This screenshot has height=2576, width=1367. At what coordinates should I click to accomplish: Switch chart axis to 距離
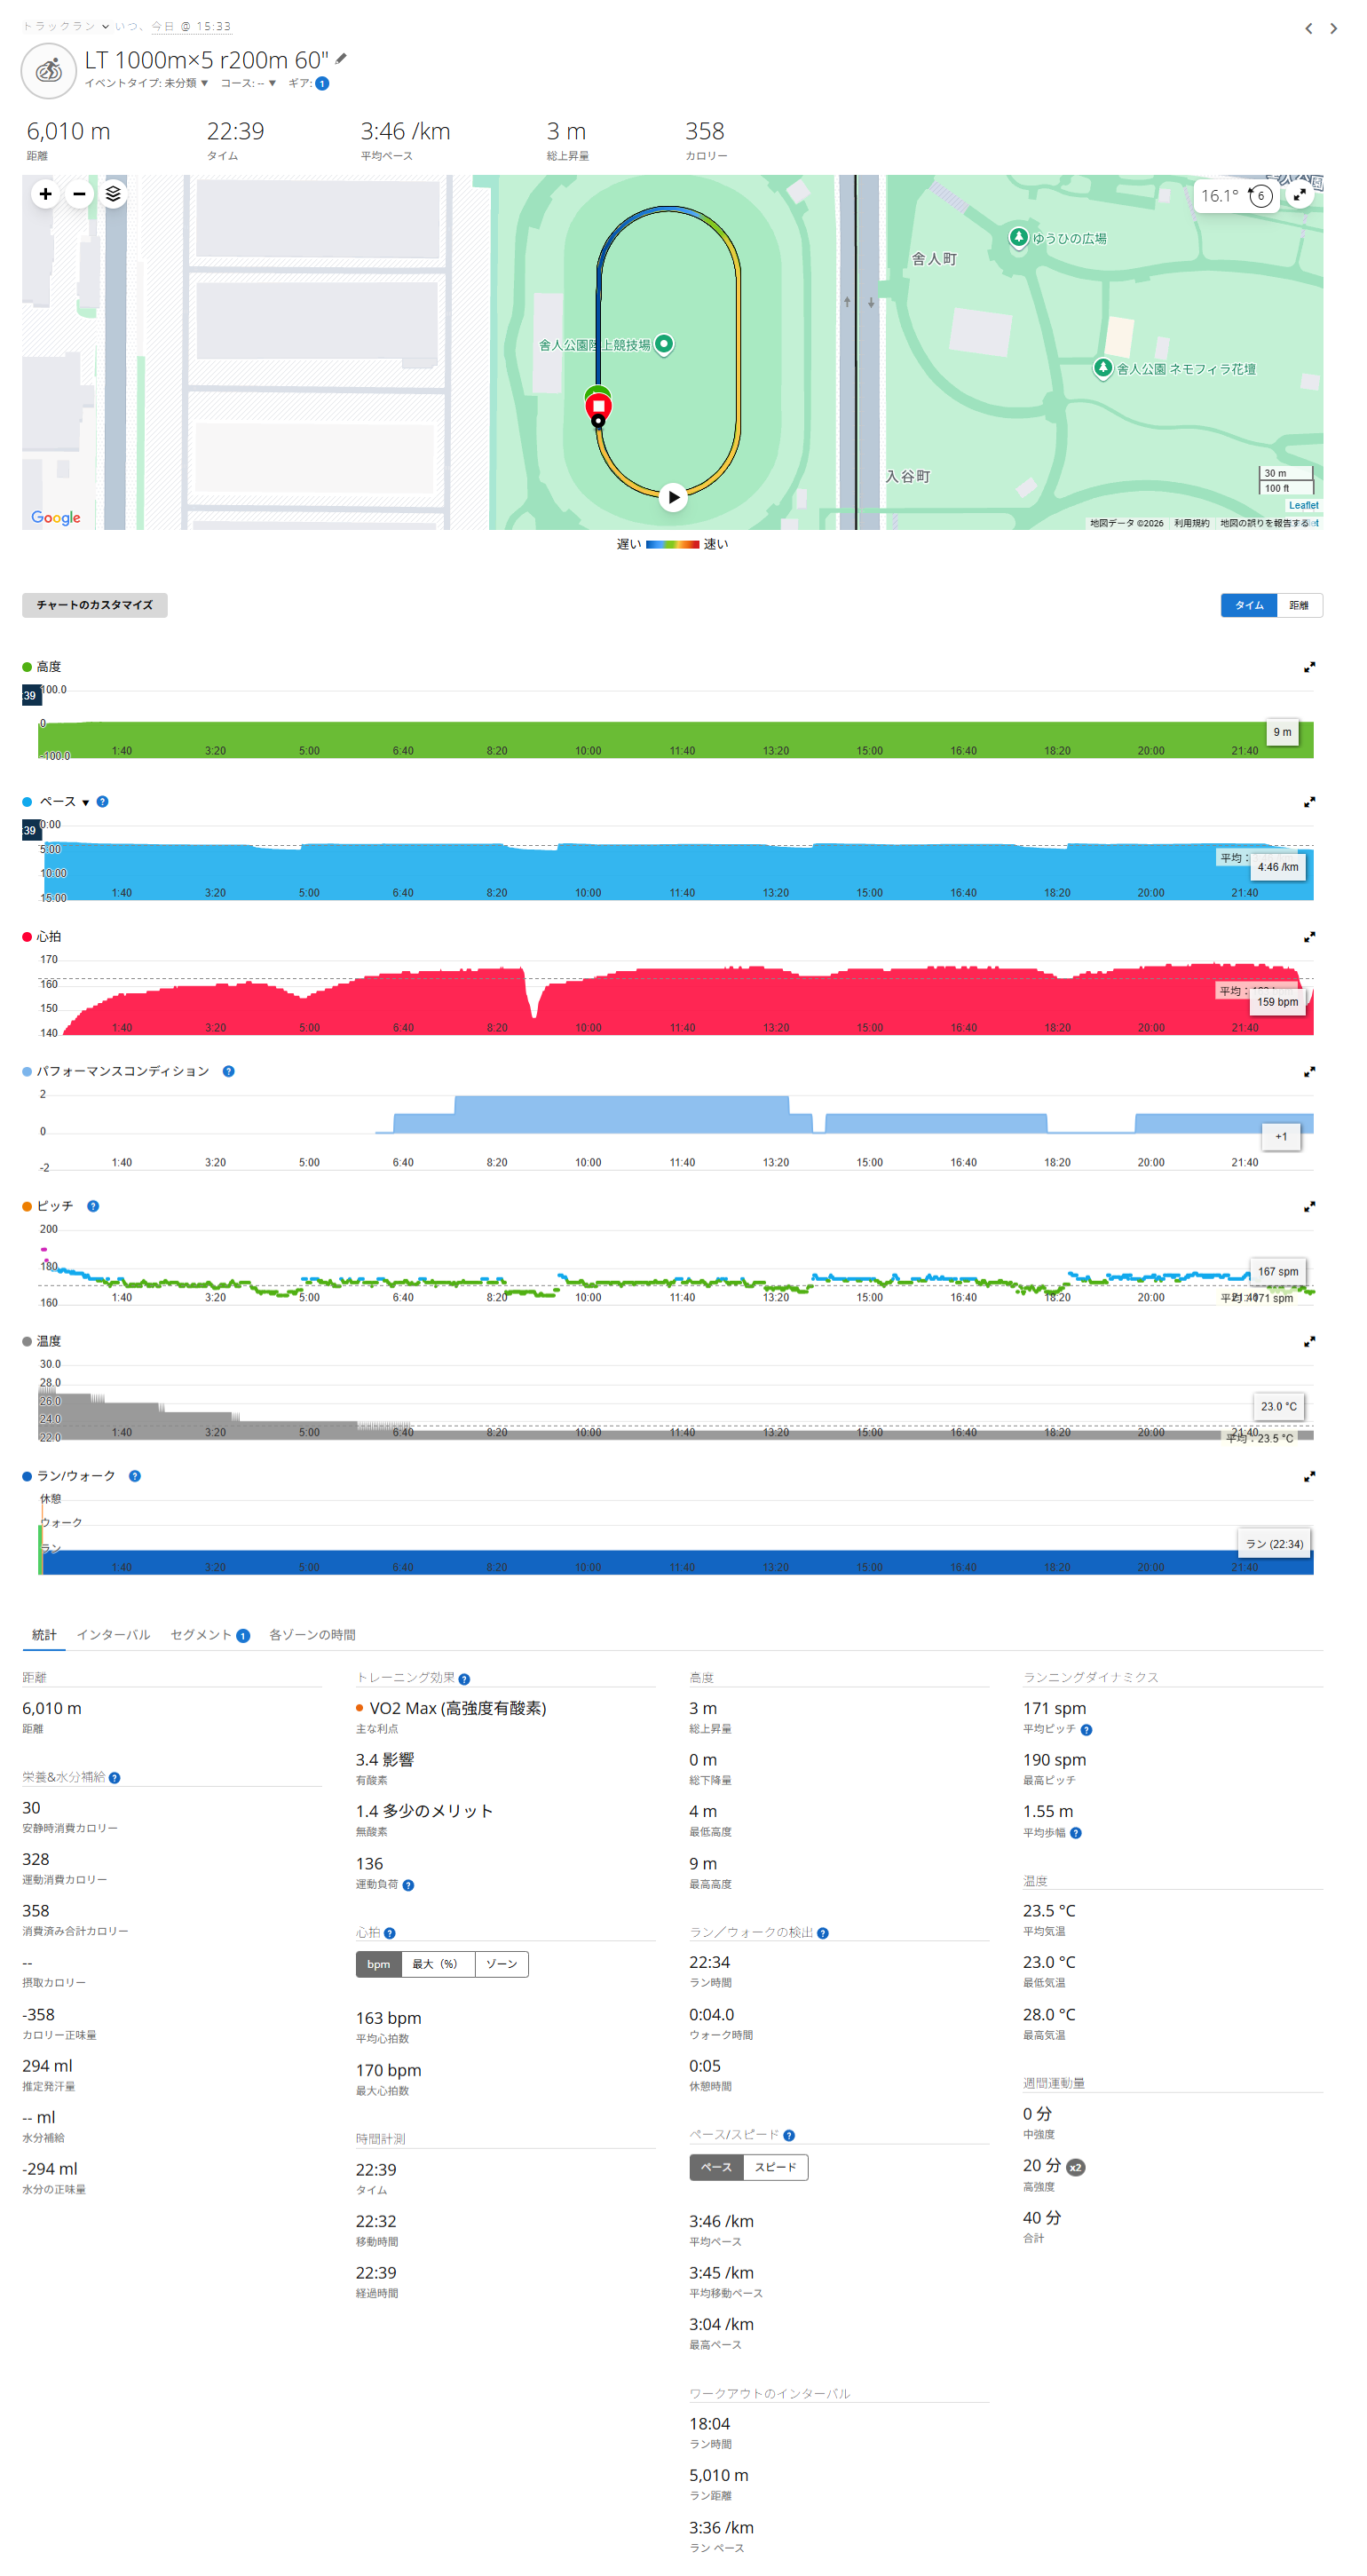point(1298,605)
